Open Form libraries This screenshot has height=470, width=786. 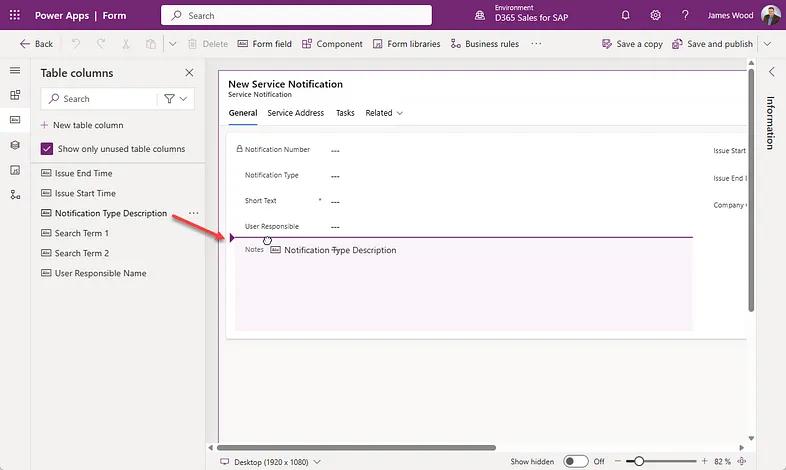point(406,44)
